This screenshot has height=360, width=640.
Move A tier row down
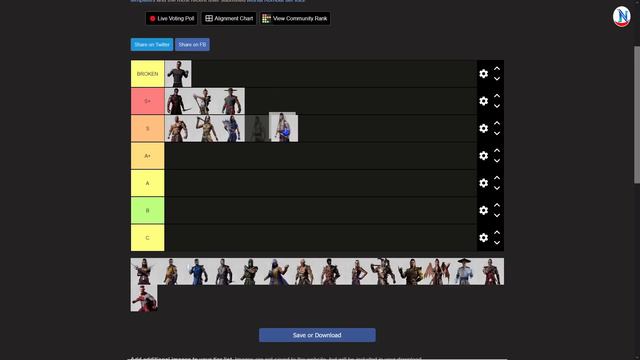(x=497, y=188)
